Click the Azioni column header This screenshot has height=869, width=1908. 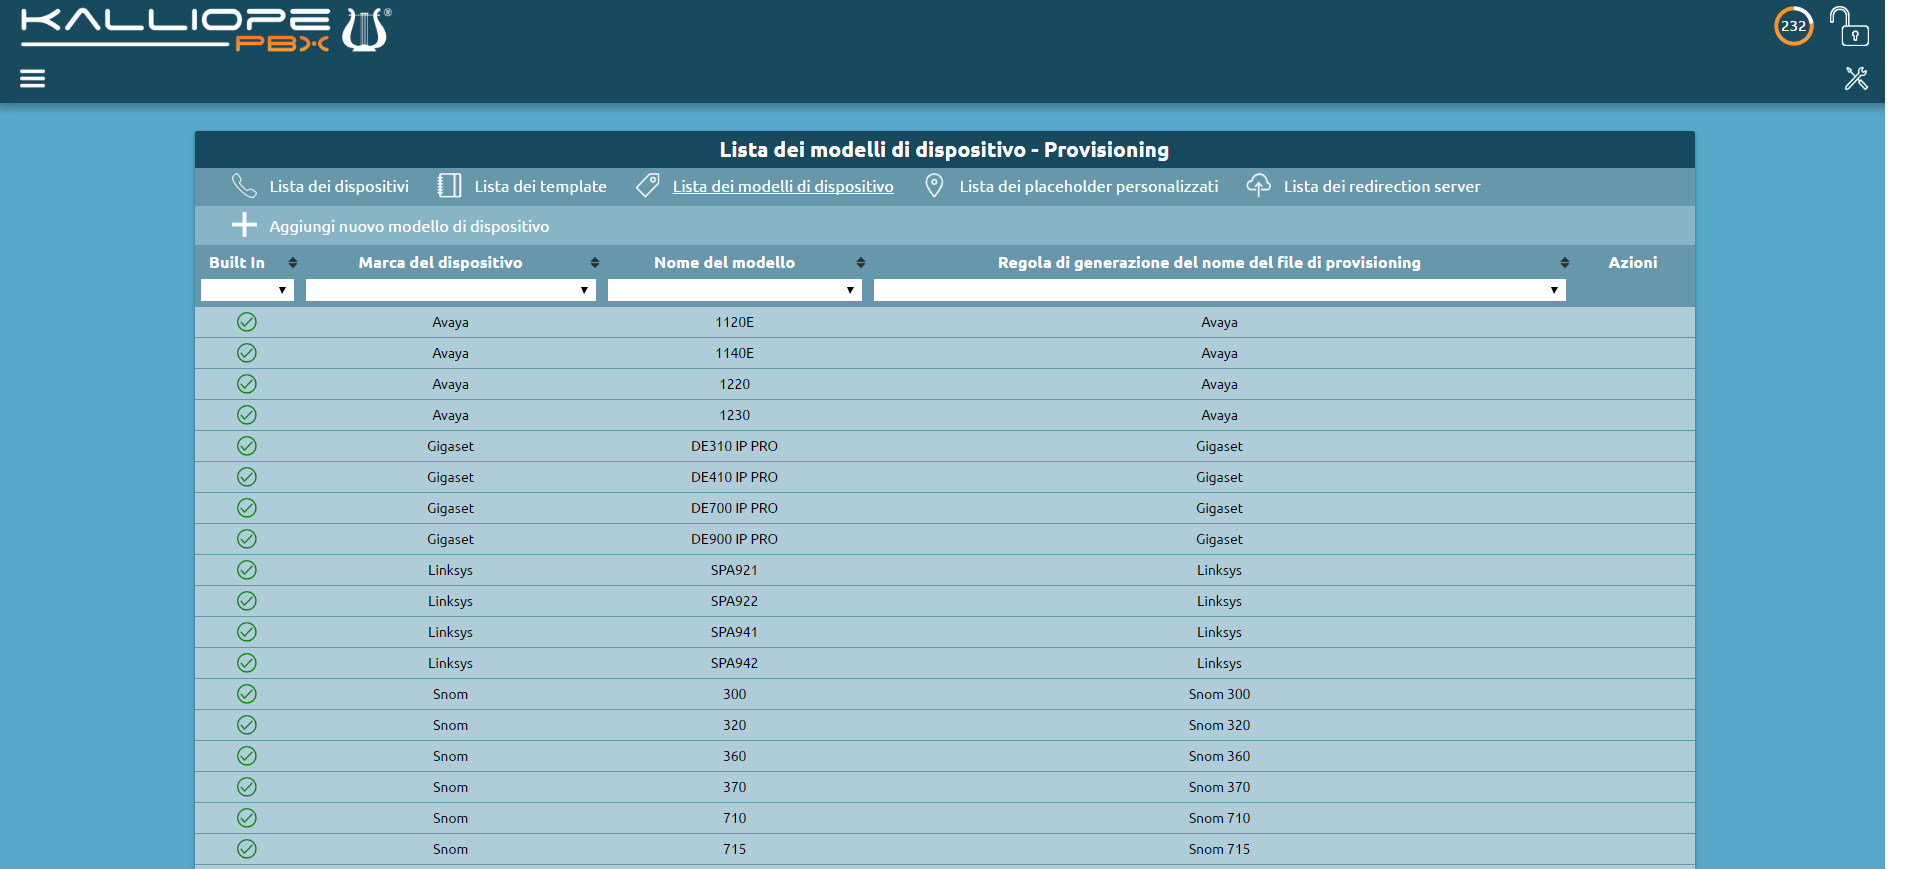tap(1632, 262)
